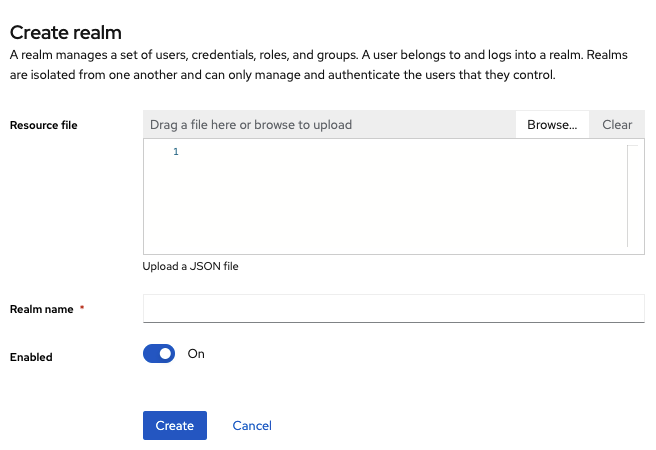The height and width of the screenshot is (450, 656).
Task: Click the 'Realm name' field label
Action: pos(41,310)
